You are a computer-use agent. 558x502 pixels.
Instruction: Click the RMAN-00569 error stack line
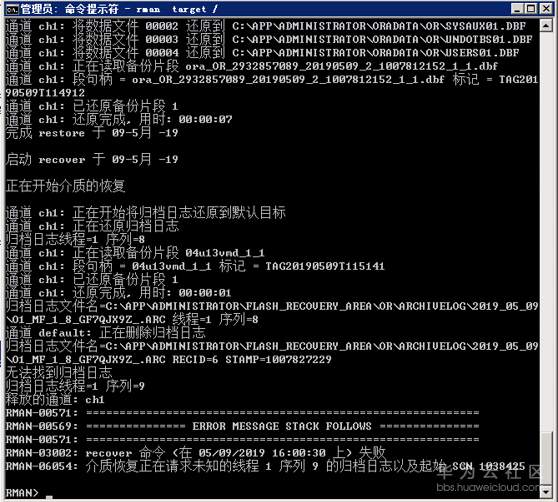click(x=242, y=426)
